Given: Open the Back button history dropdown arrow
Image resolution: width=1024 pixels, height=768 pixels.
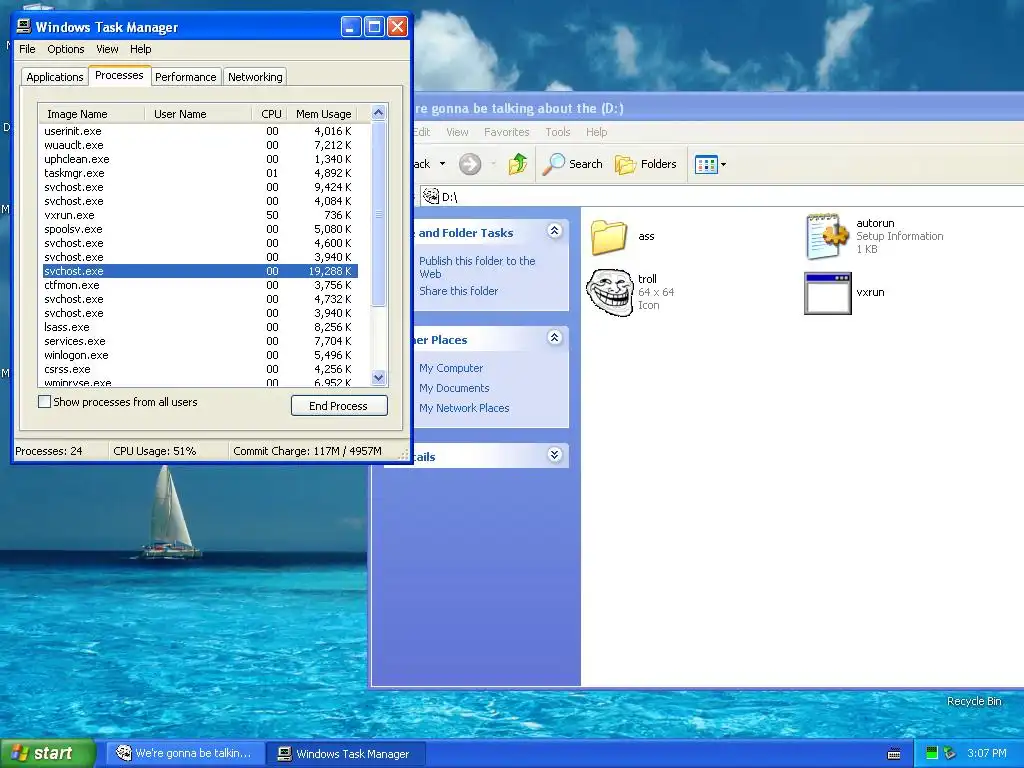Looking at the screenshot, I should click(x=442, y=164).
